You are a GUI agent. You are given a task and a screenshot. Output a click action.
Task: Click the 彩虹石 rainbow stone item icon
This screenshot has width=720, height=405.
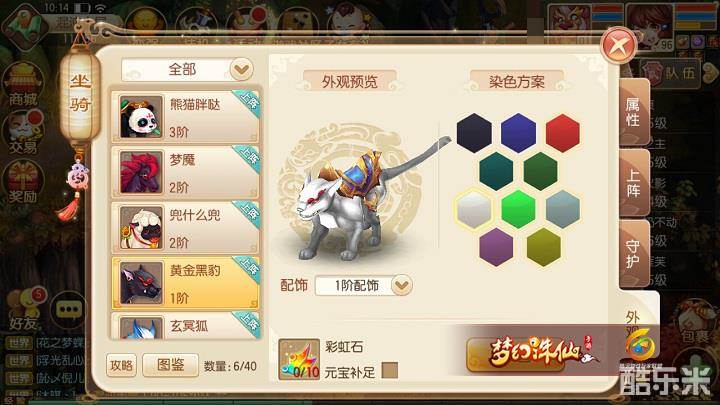299,359
